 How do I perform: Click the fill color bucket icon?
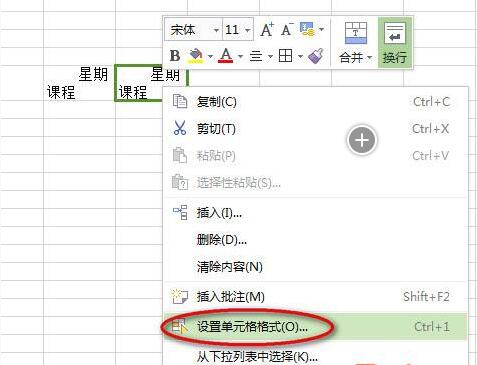tap(196, 56)
